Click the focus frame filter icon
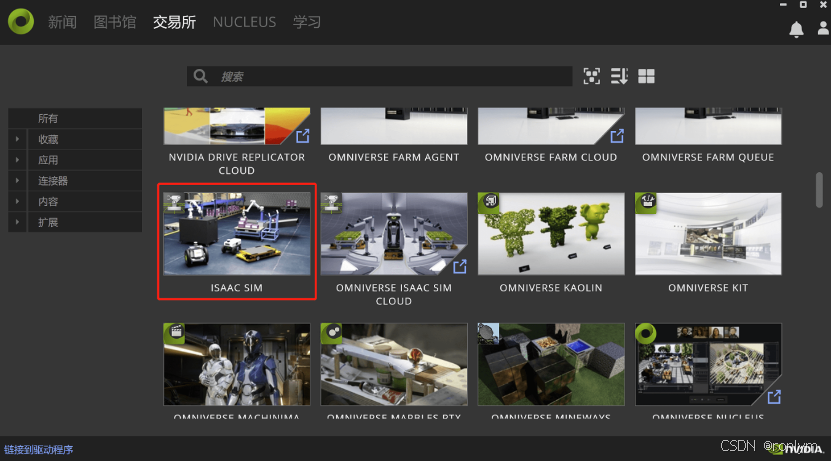 [592, 76]
